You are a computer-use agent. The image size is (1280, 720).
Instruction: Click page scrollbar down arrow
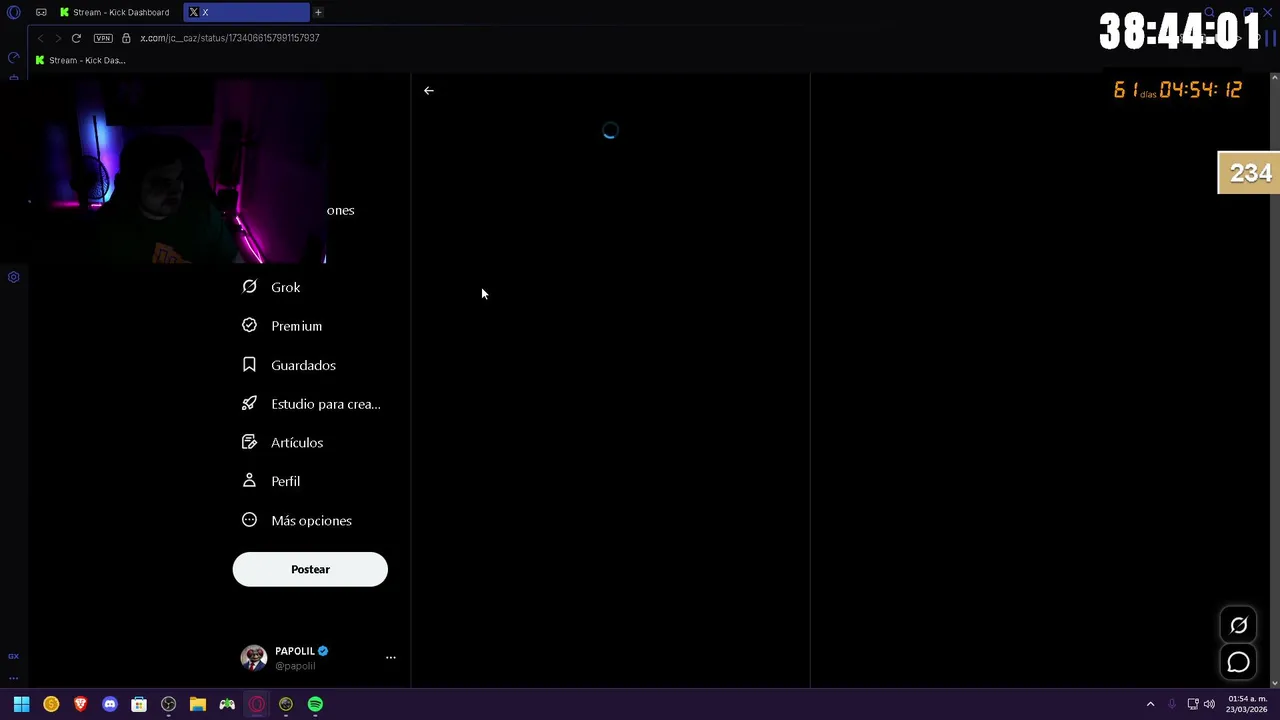pos(1274,683)
